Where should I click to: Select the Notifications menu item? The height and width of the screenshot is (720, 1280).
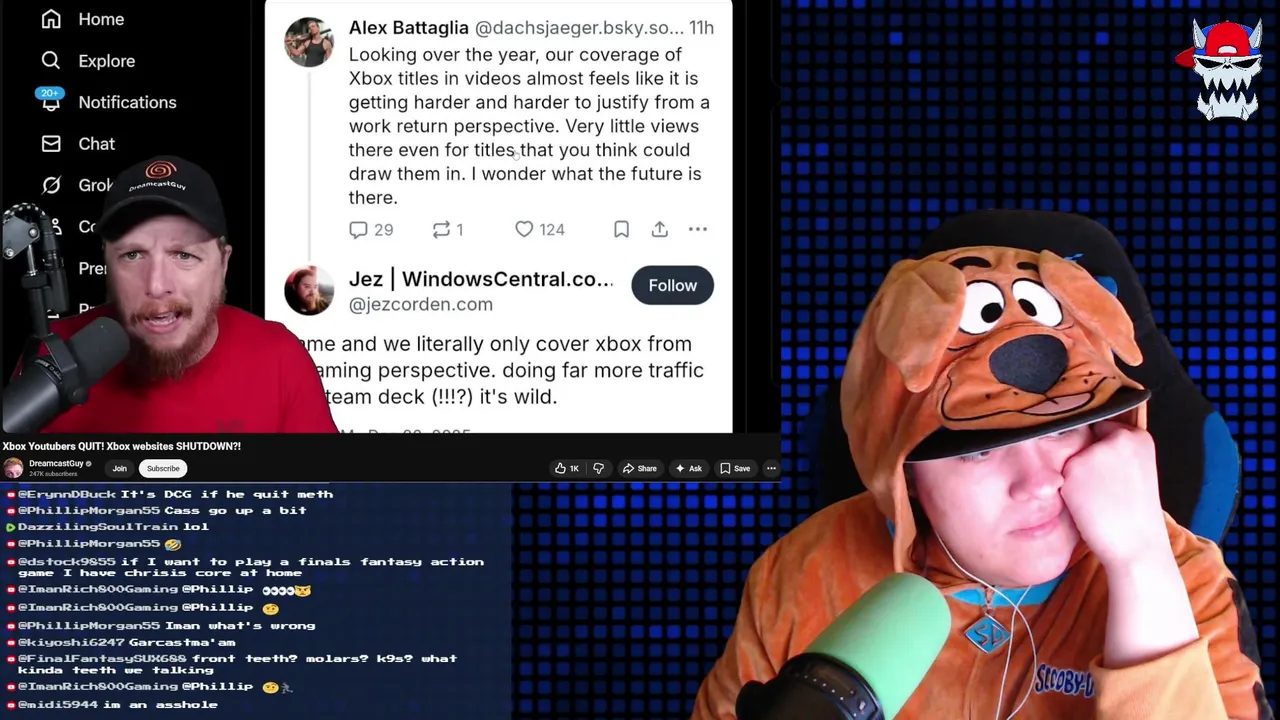(x=127, y=102)
